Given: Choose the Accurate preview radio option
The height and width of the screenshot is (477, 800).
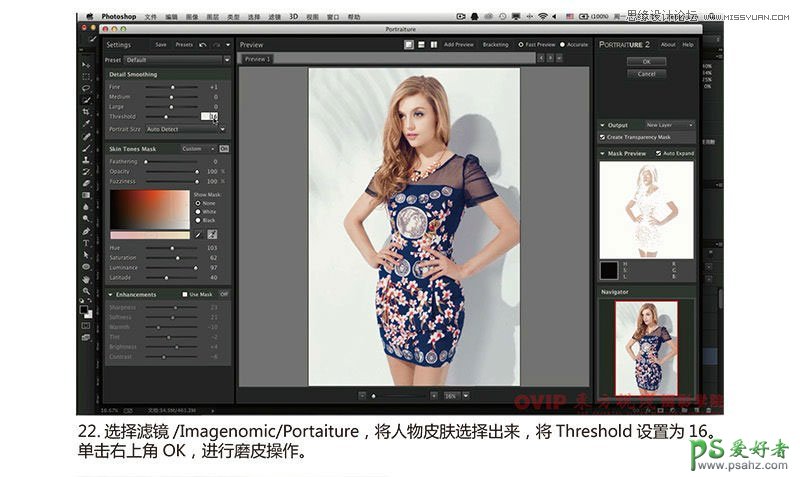Looking at the screenshot, I should coord(564,45).
